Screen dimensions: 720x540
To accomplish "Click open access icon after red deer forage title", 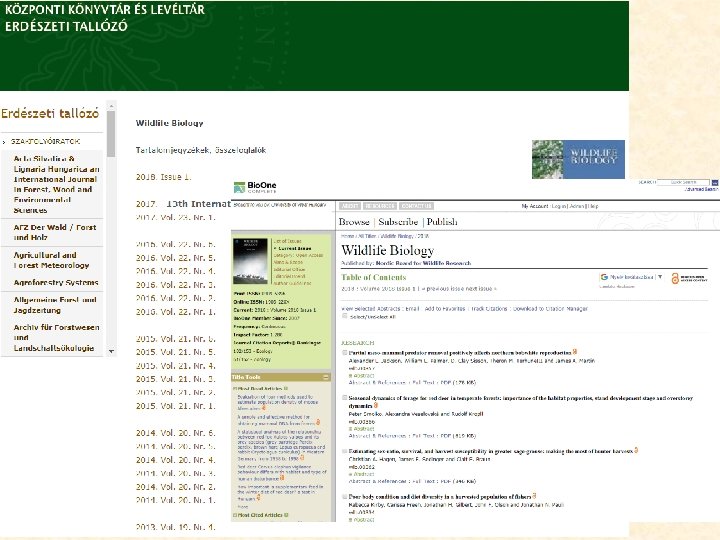I will coord(376,405).
